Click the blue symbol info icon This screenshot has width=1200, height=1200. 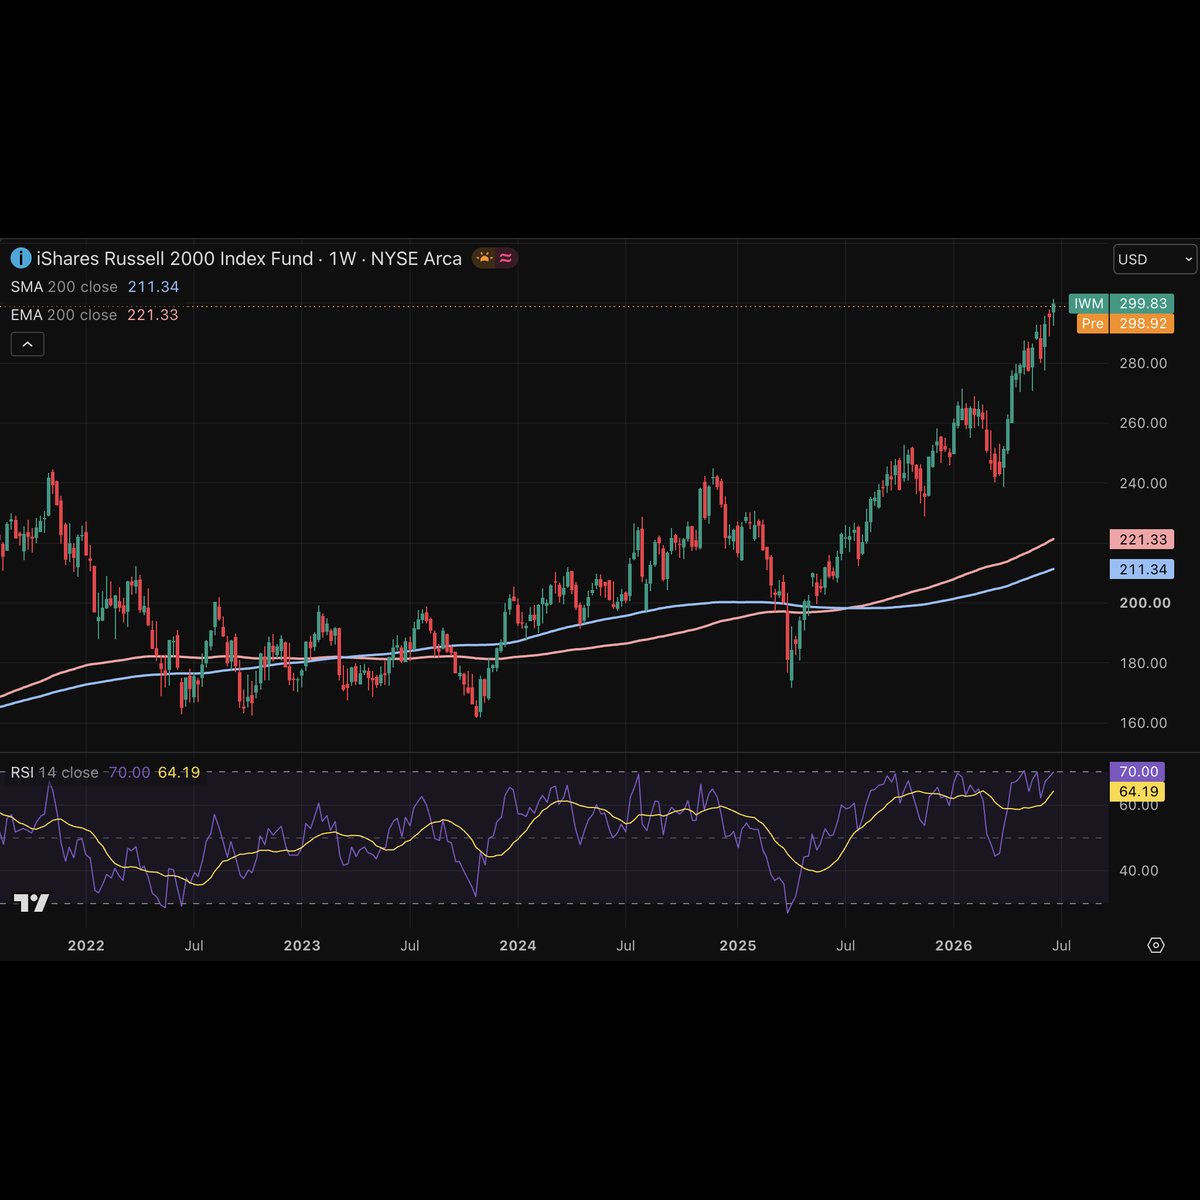pos(20,258)
